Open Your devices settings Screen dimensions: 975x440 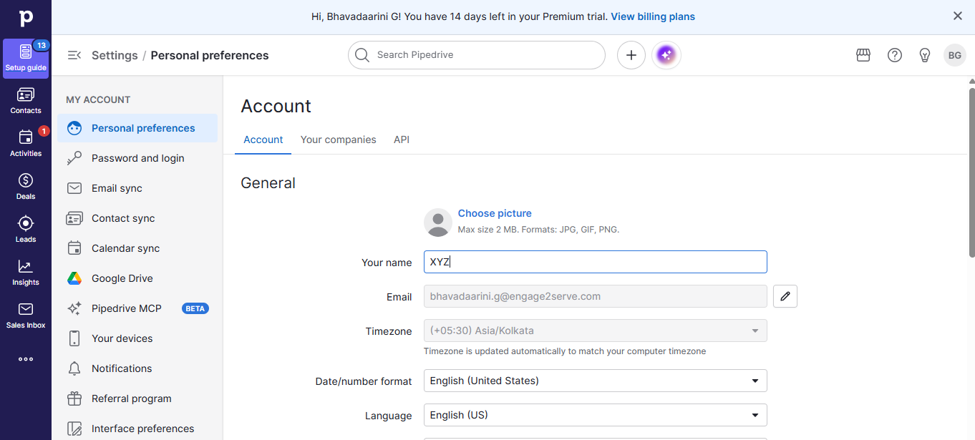coord(137,338)
